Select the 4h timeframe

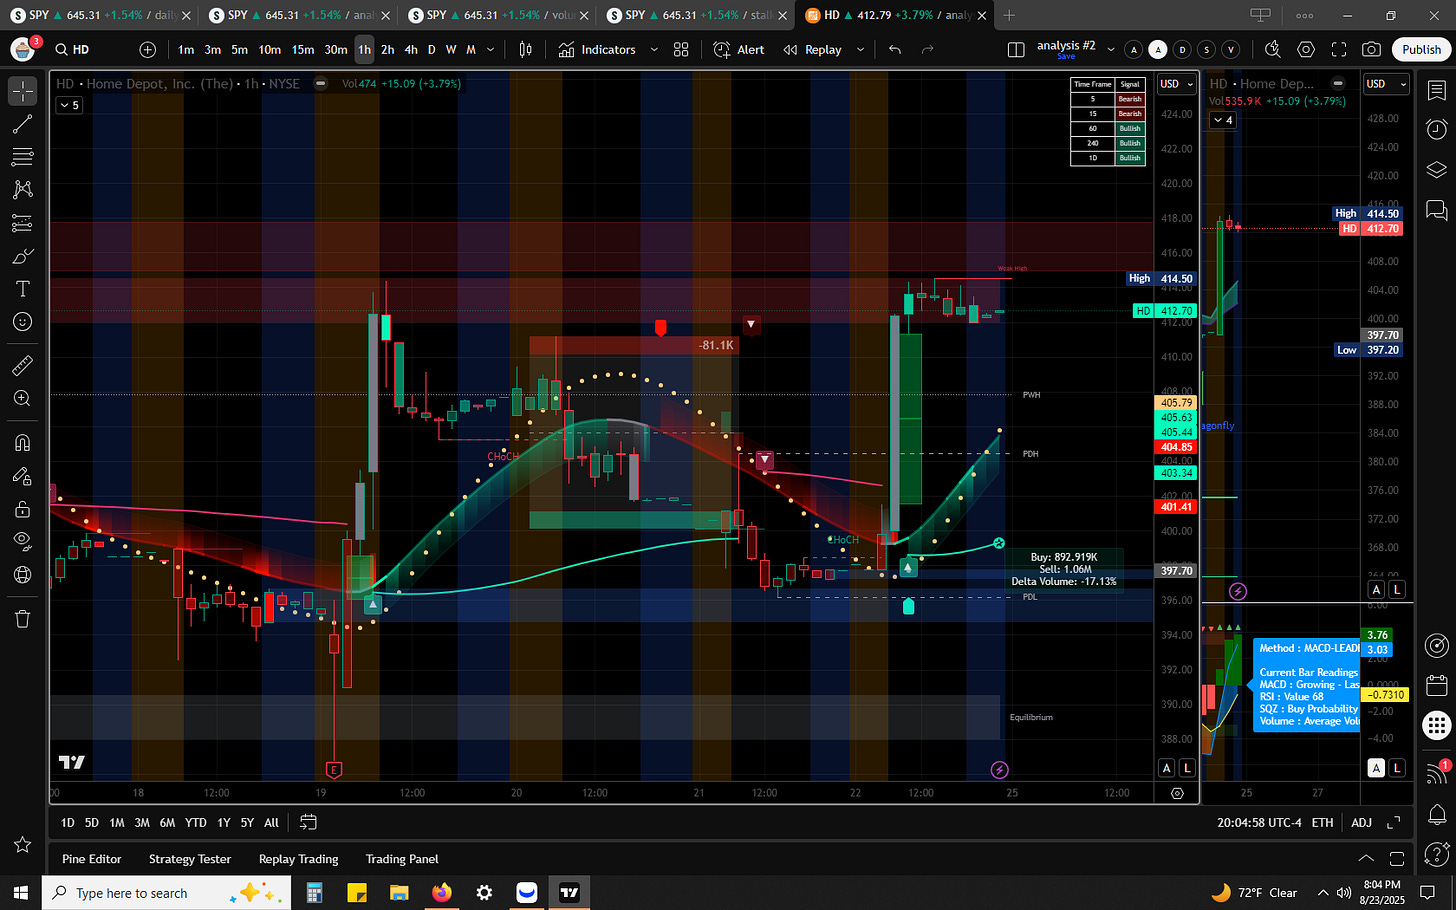(410, 49)
